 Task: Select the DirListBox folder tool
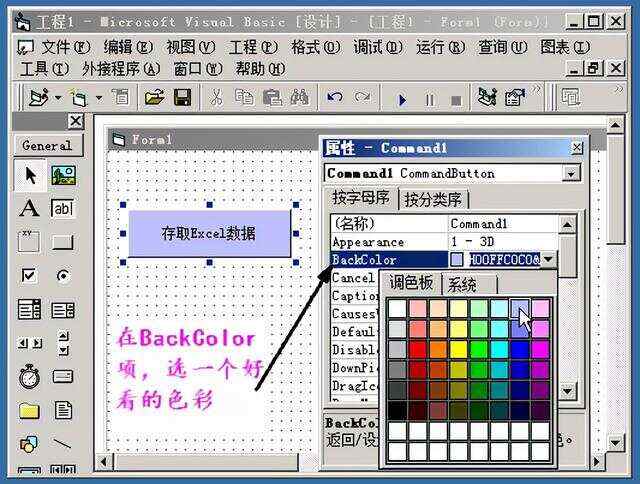tap(29, 411)
